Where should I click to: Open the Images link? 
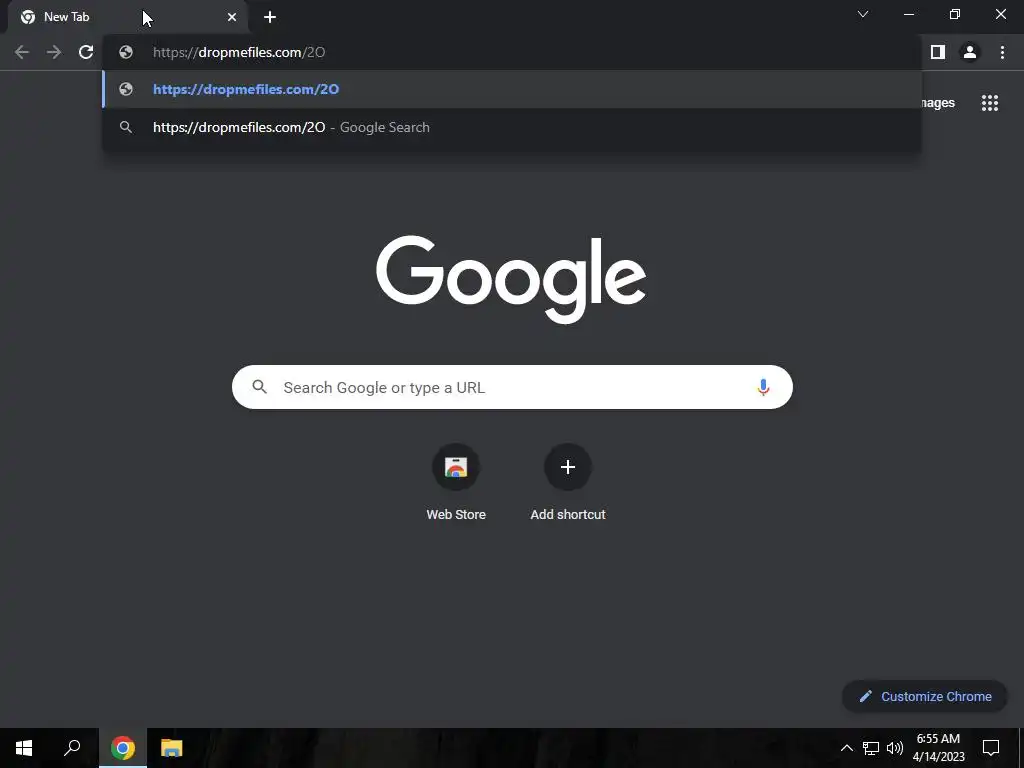click(x=938, y=103)
